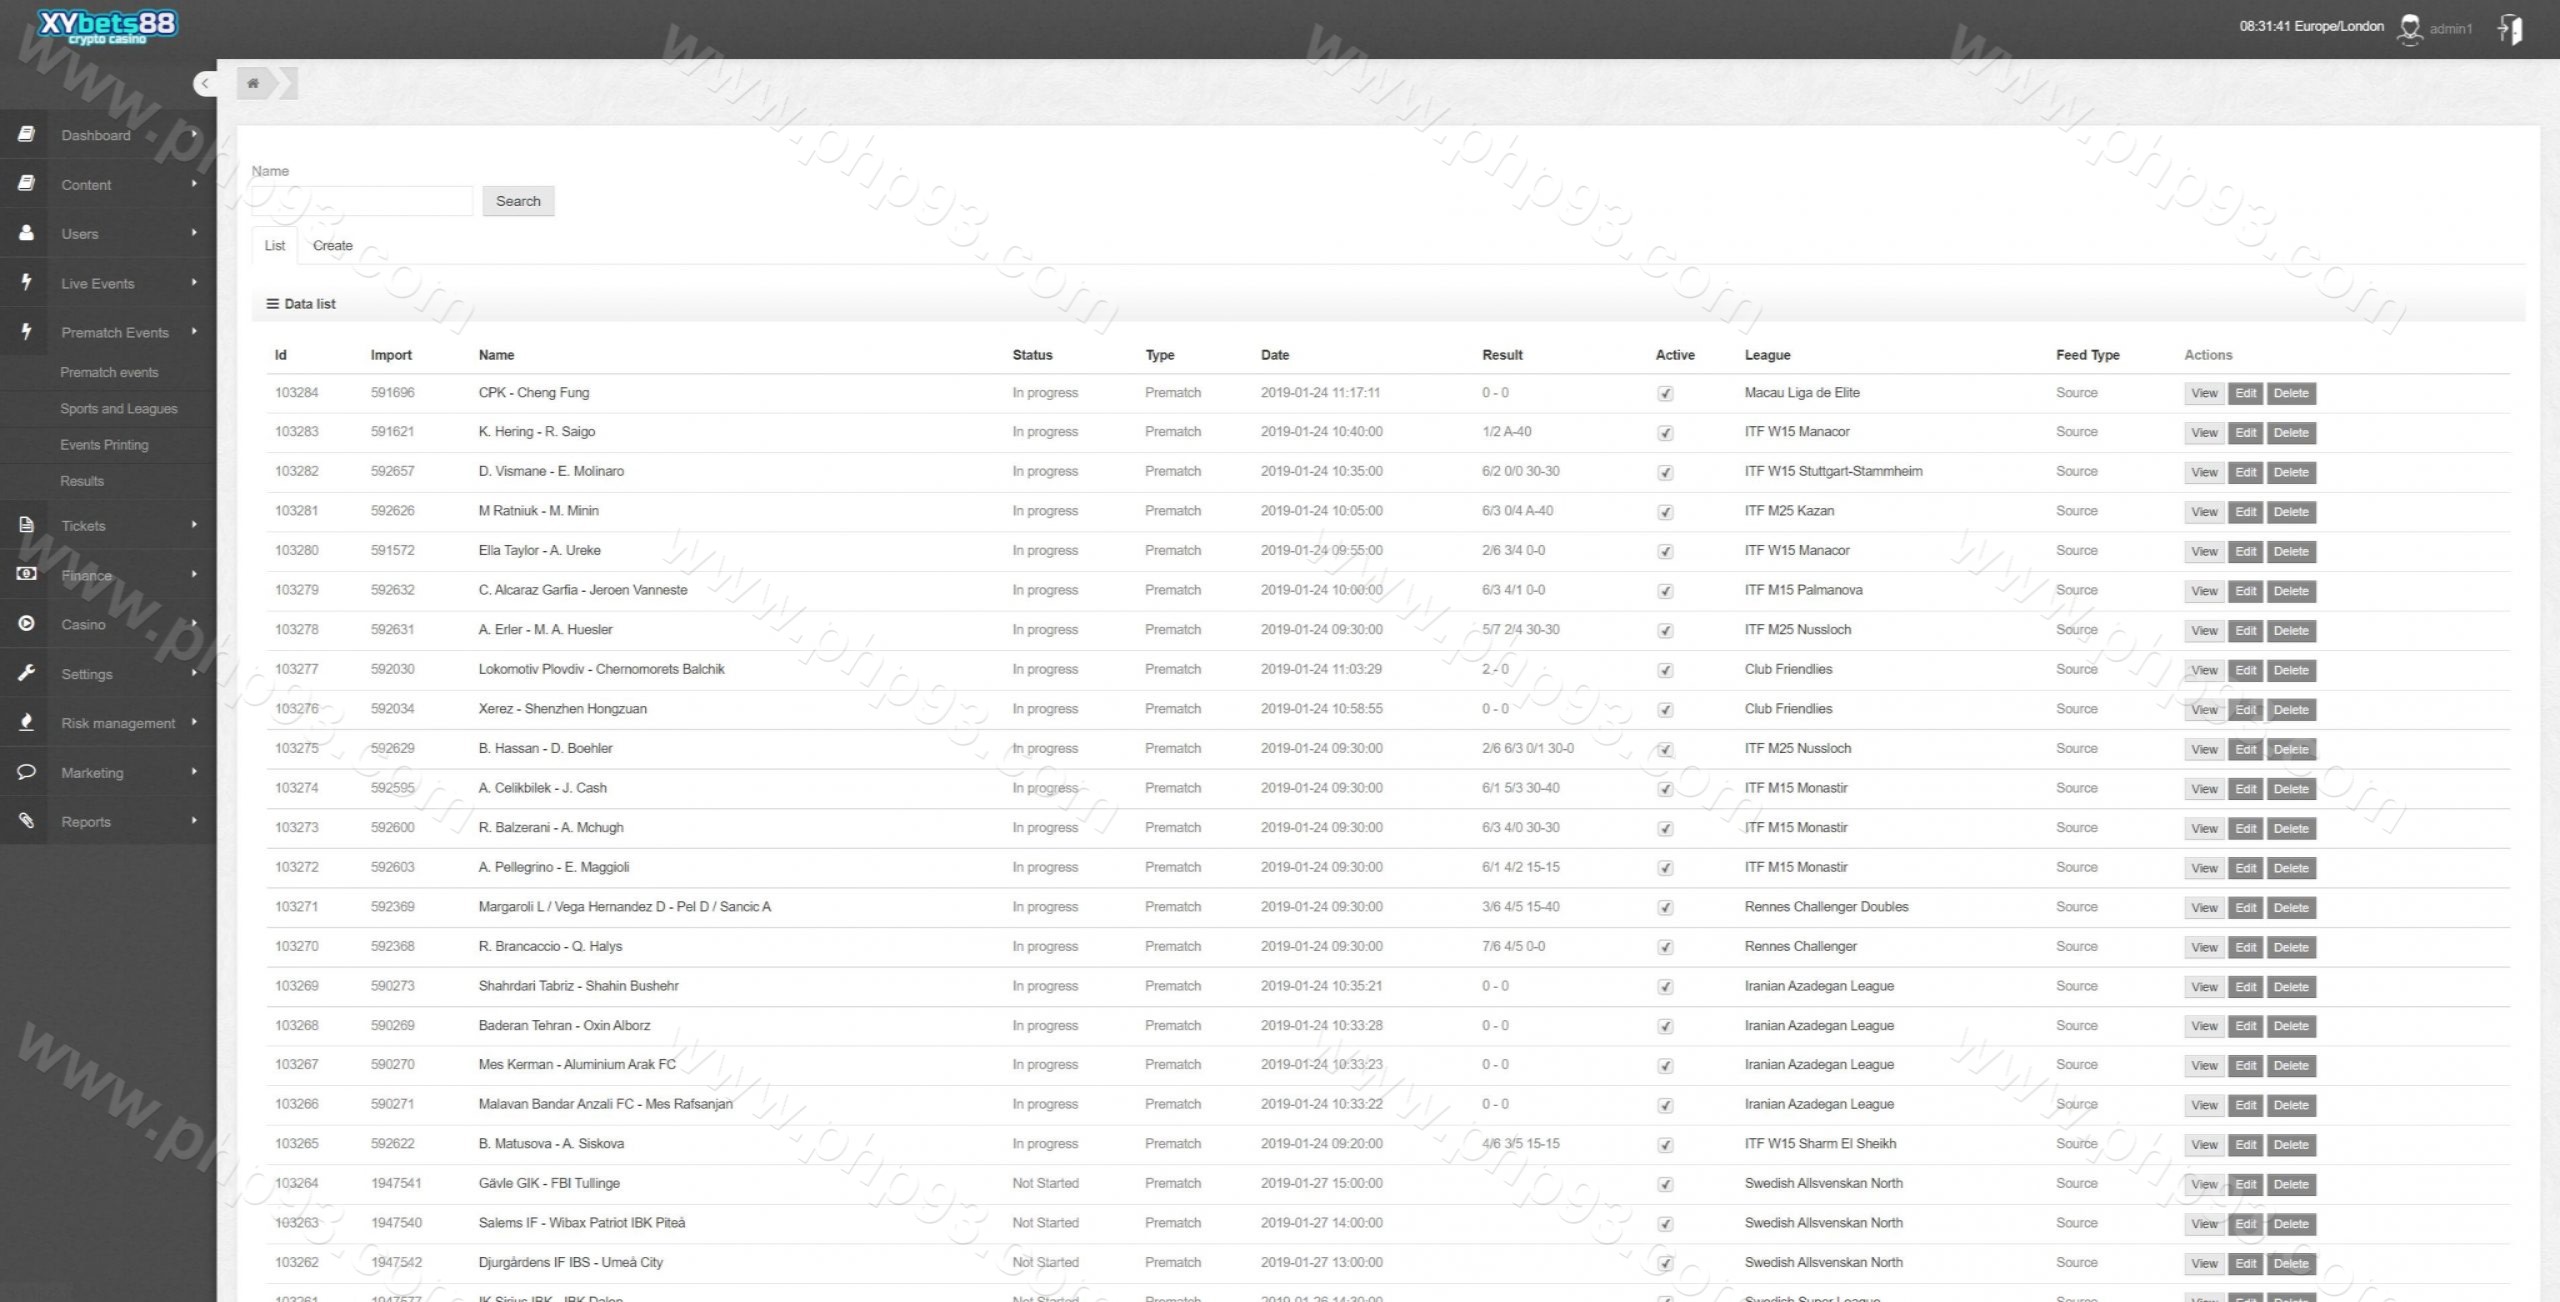Expand the Live Events submenu
The height and width of the screenshot is (1302, 2560).
(194, 283)
